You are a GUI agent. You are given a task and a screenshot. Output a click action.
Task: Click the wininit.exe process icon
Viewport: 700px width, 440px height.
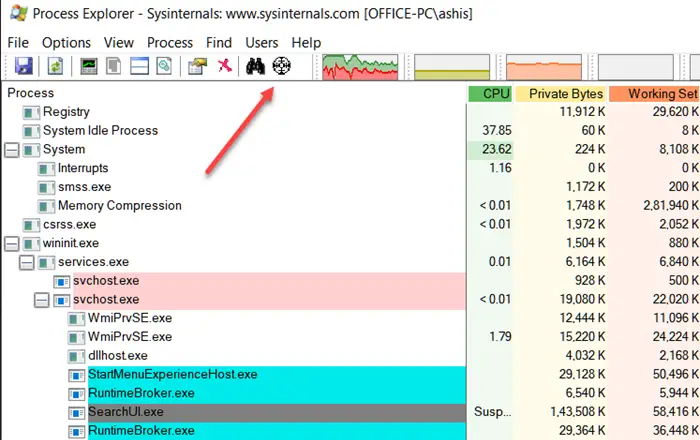coord(31,244)
